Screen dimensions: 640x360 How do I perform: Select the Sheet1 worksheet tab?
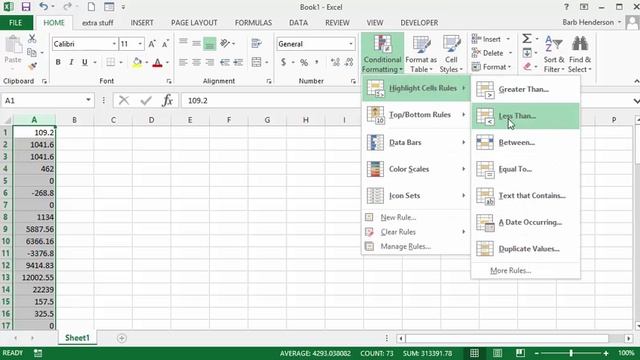[77, 338]
